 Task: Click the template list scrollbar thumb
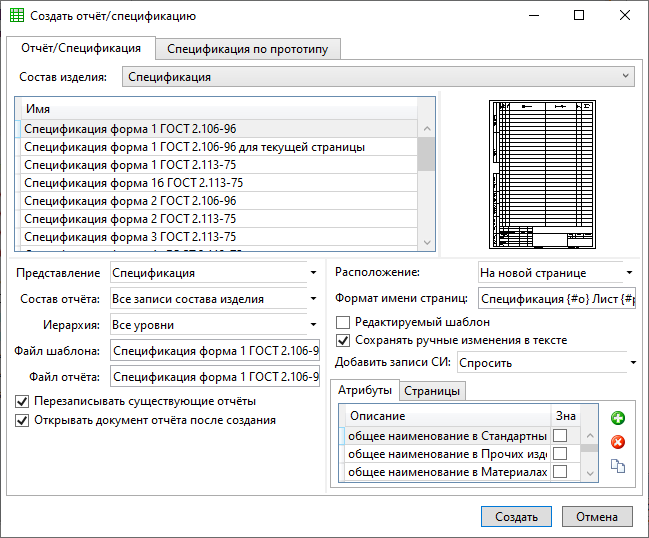(426, 154)
